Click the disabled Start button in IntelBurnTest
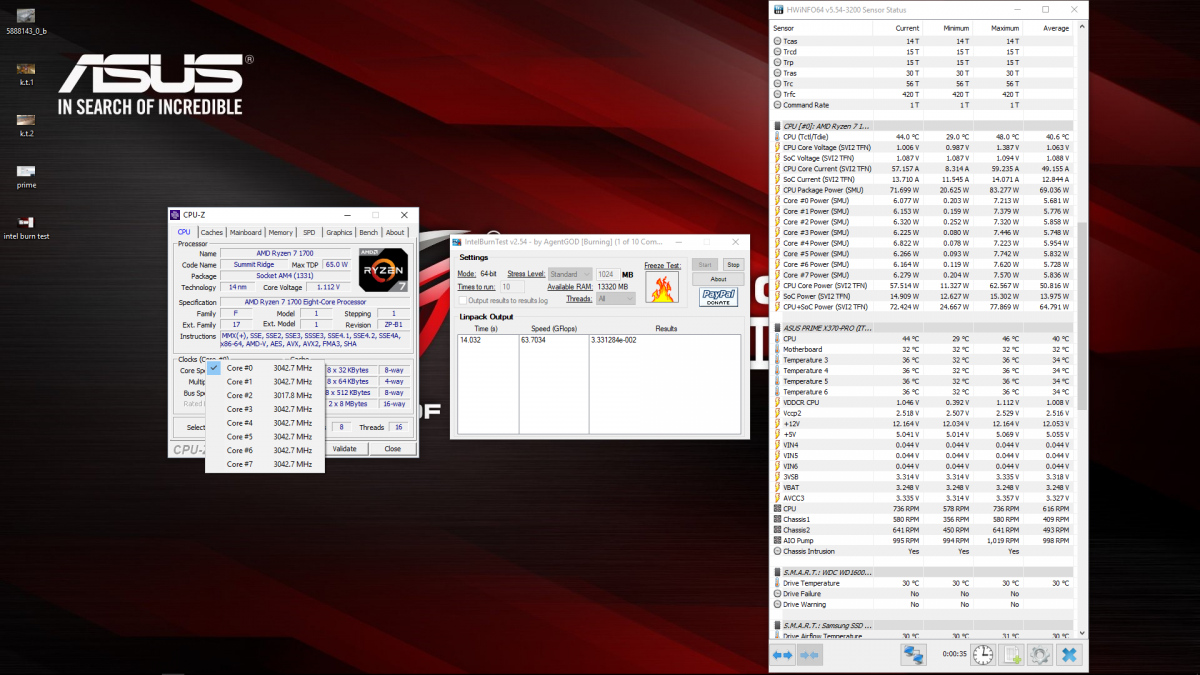Screen dimensions: 1200x675 [x=704, y=265]
